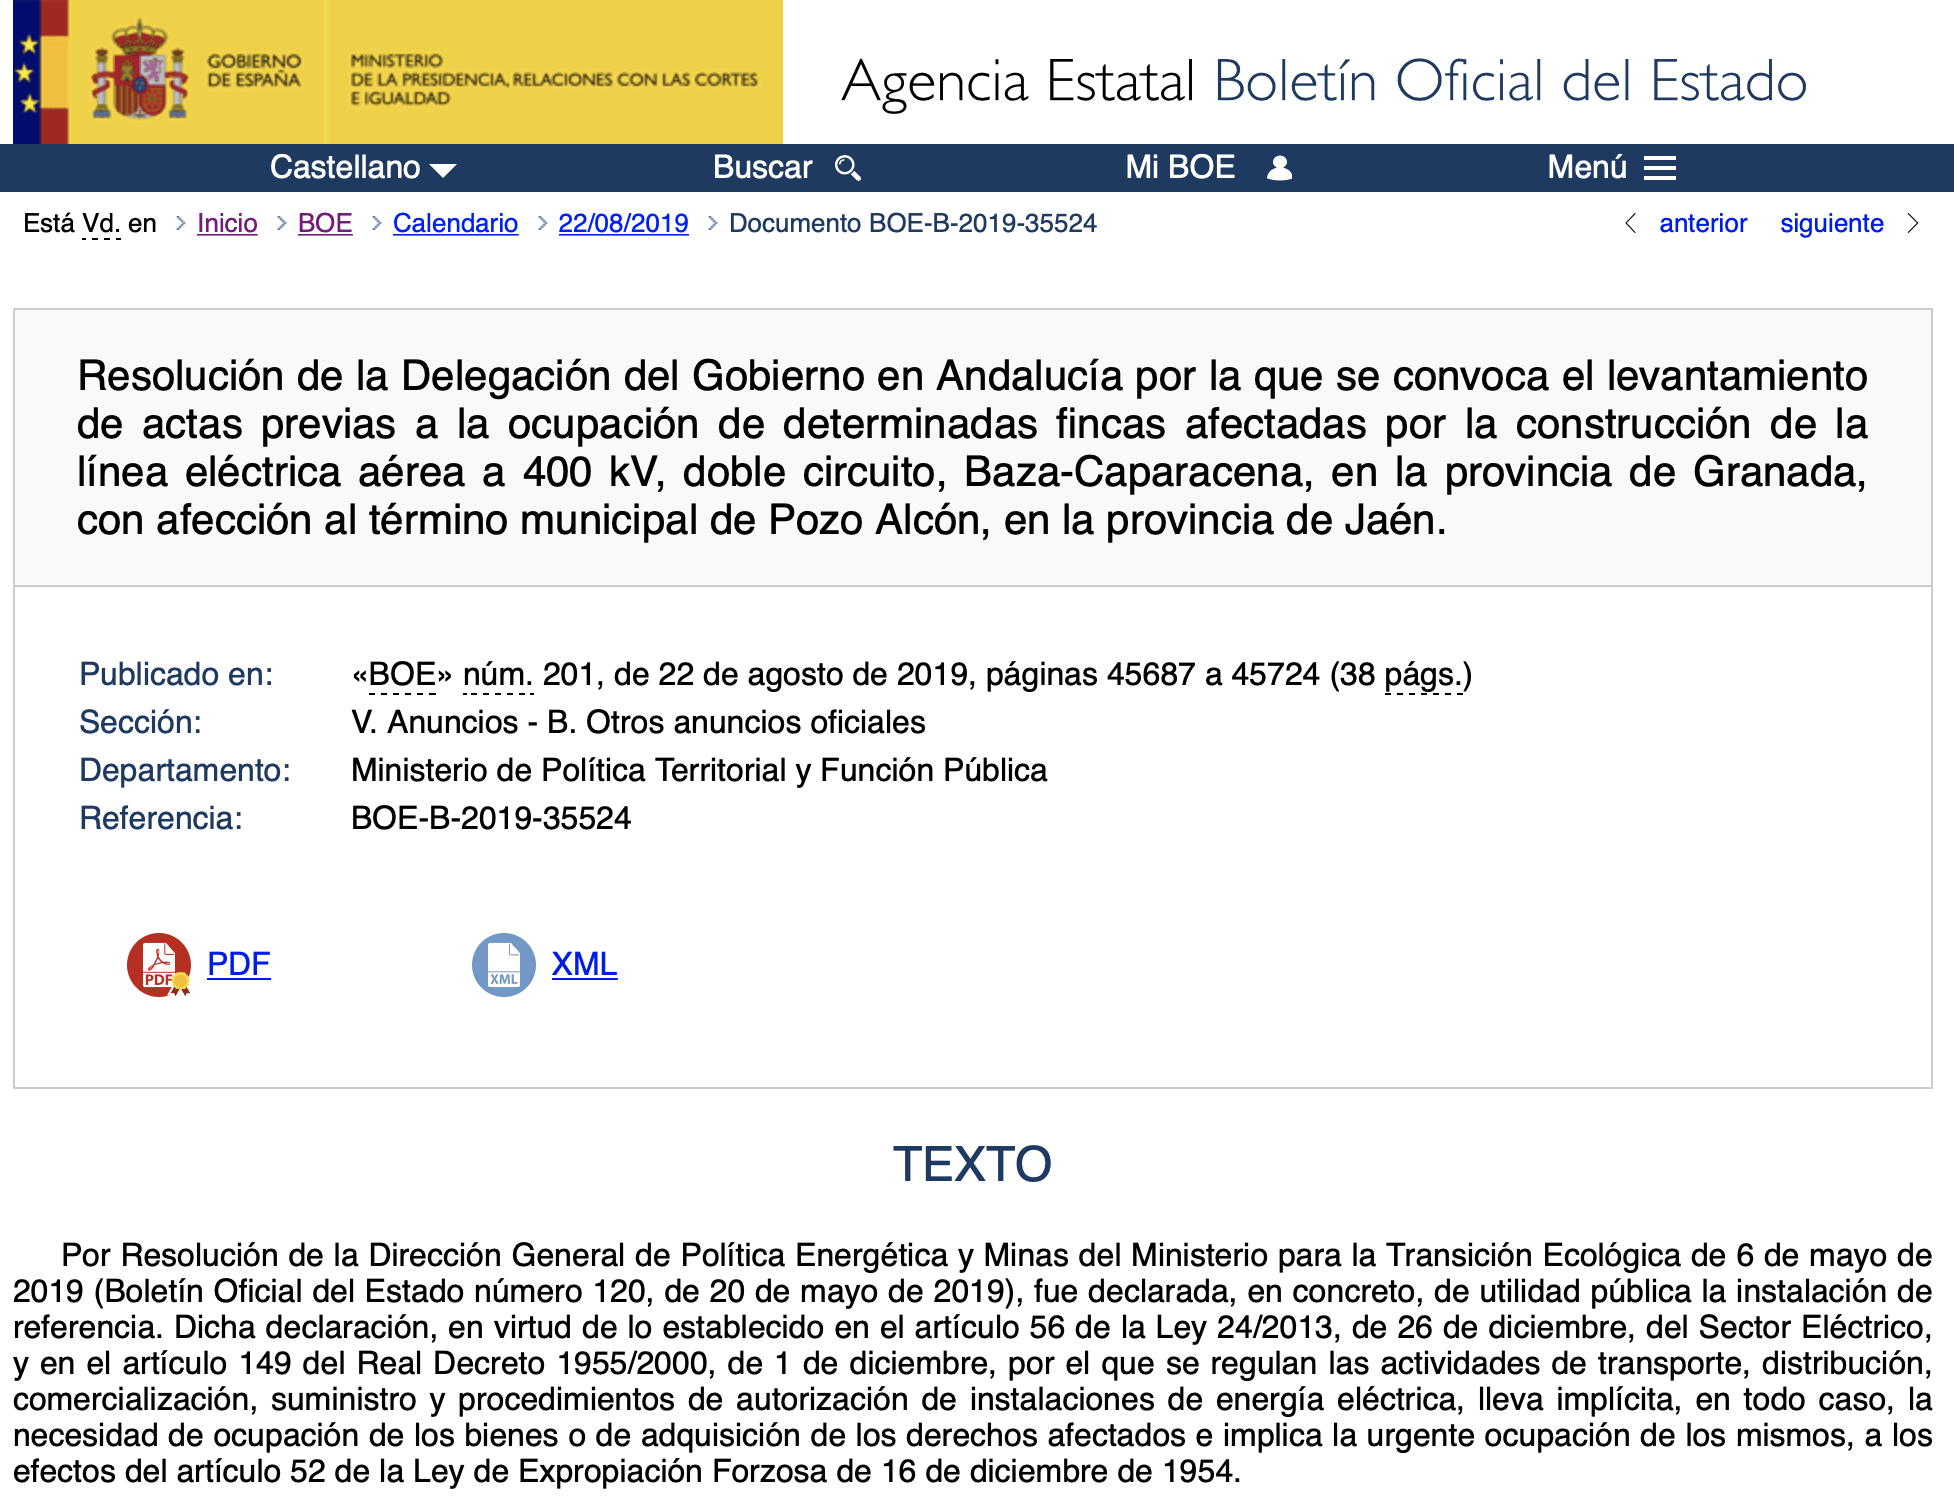Screen dimensions: 1954x1508
Task: Open the XML text link
Action: pyautogui.click(x=584, y=964)
